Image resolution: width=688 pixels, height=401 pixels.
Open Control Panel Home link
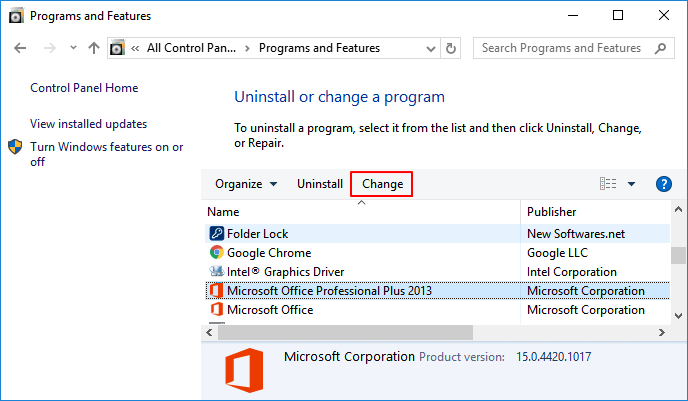[84, 88]
